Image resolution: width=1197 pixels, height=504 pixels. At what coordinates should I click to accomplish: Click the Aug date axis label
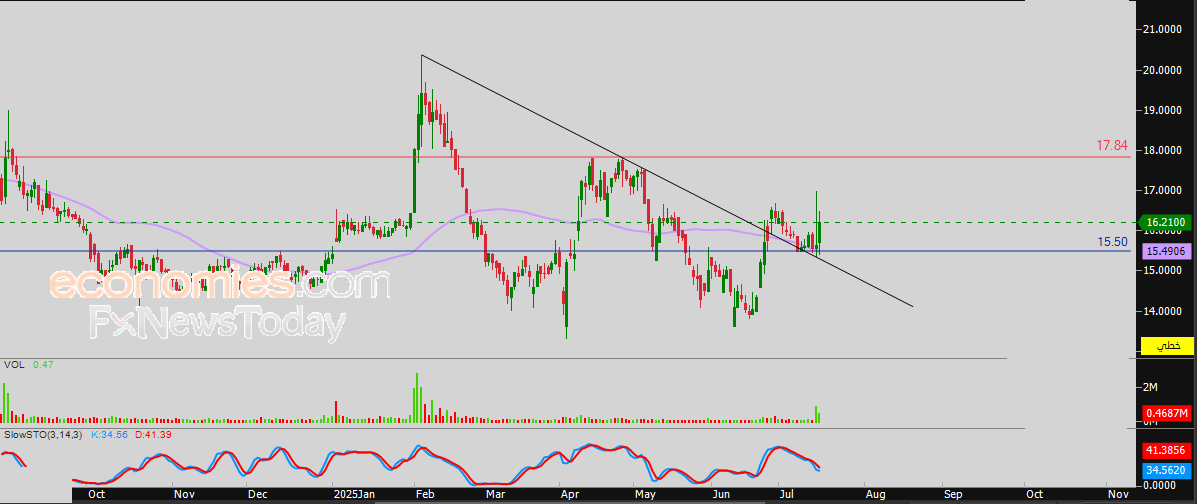pyautogui.click(x=875, y=494)
